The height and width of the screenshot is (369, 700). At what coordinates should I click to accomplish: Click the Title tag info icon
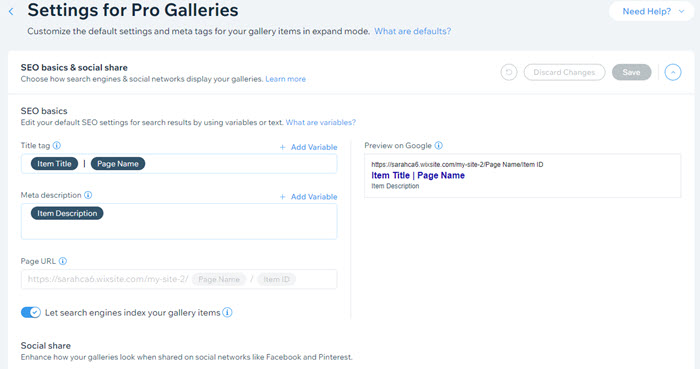pos(57,145)
